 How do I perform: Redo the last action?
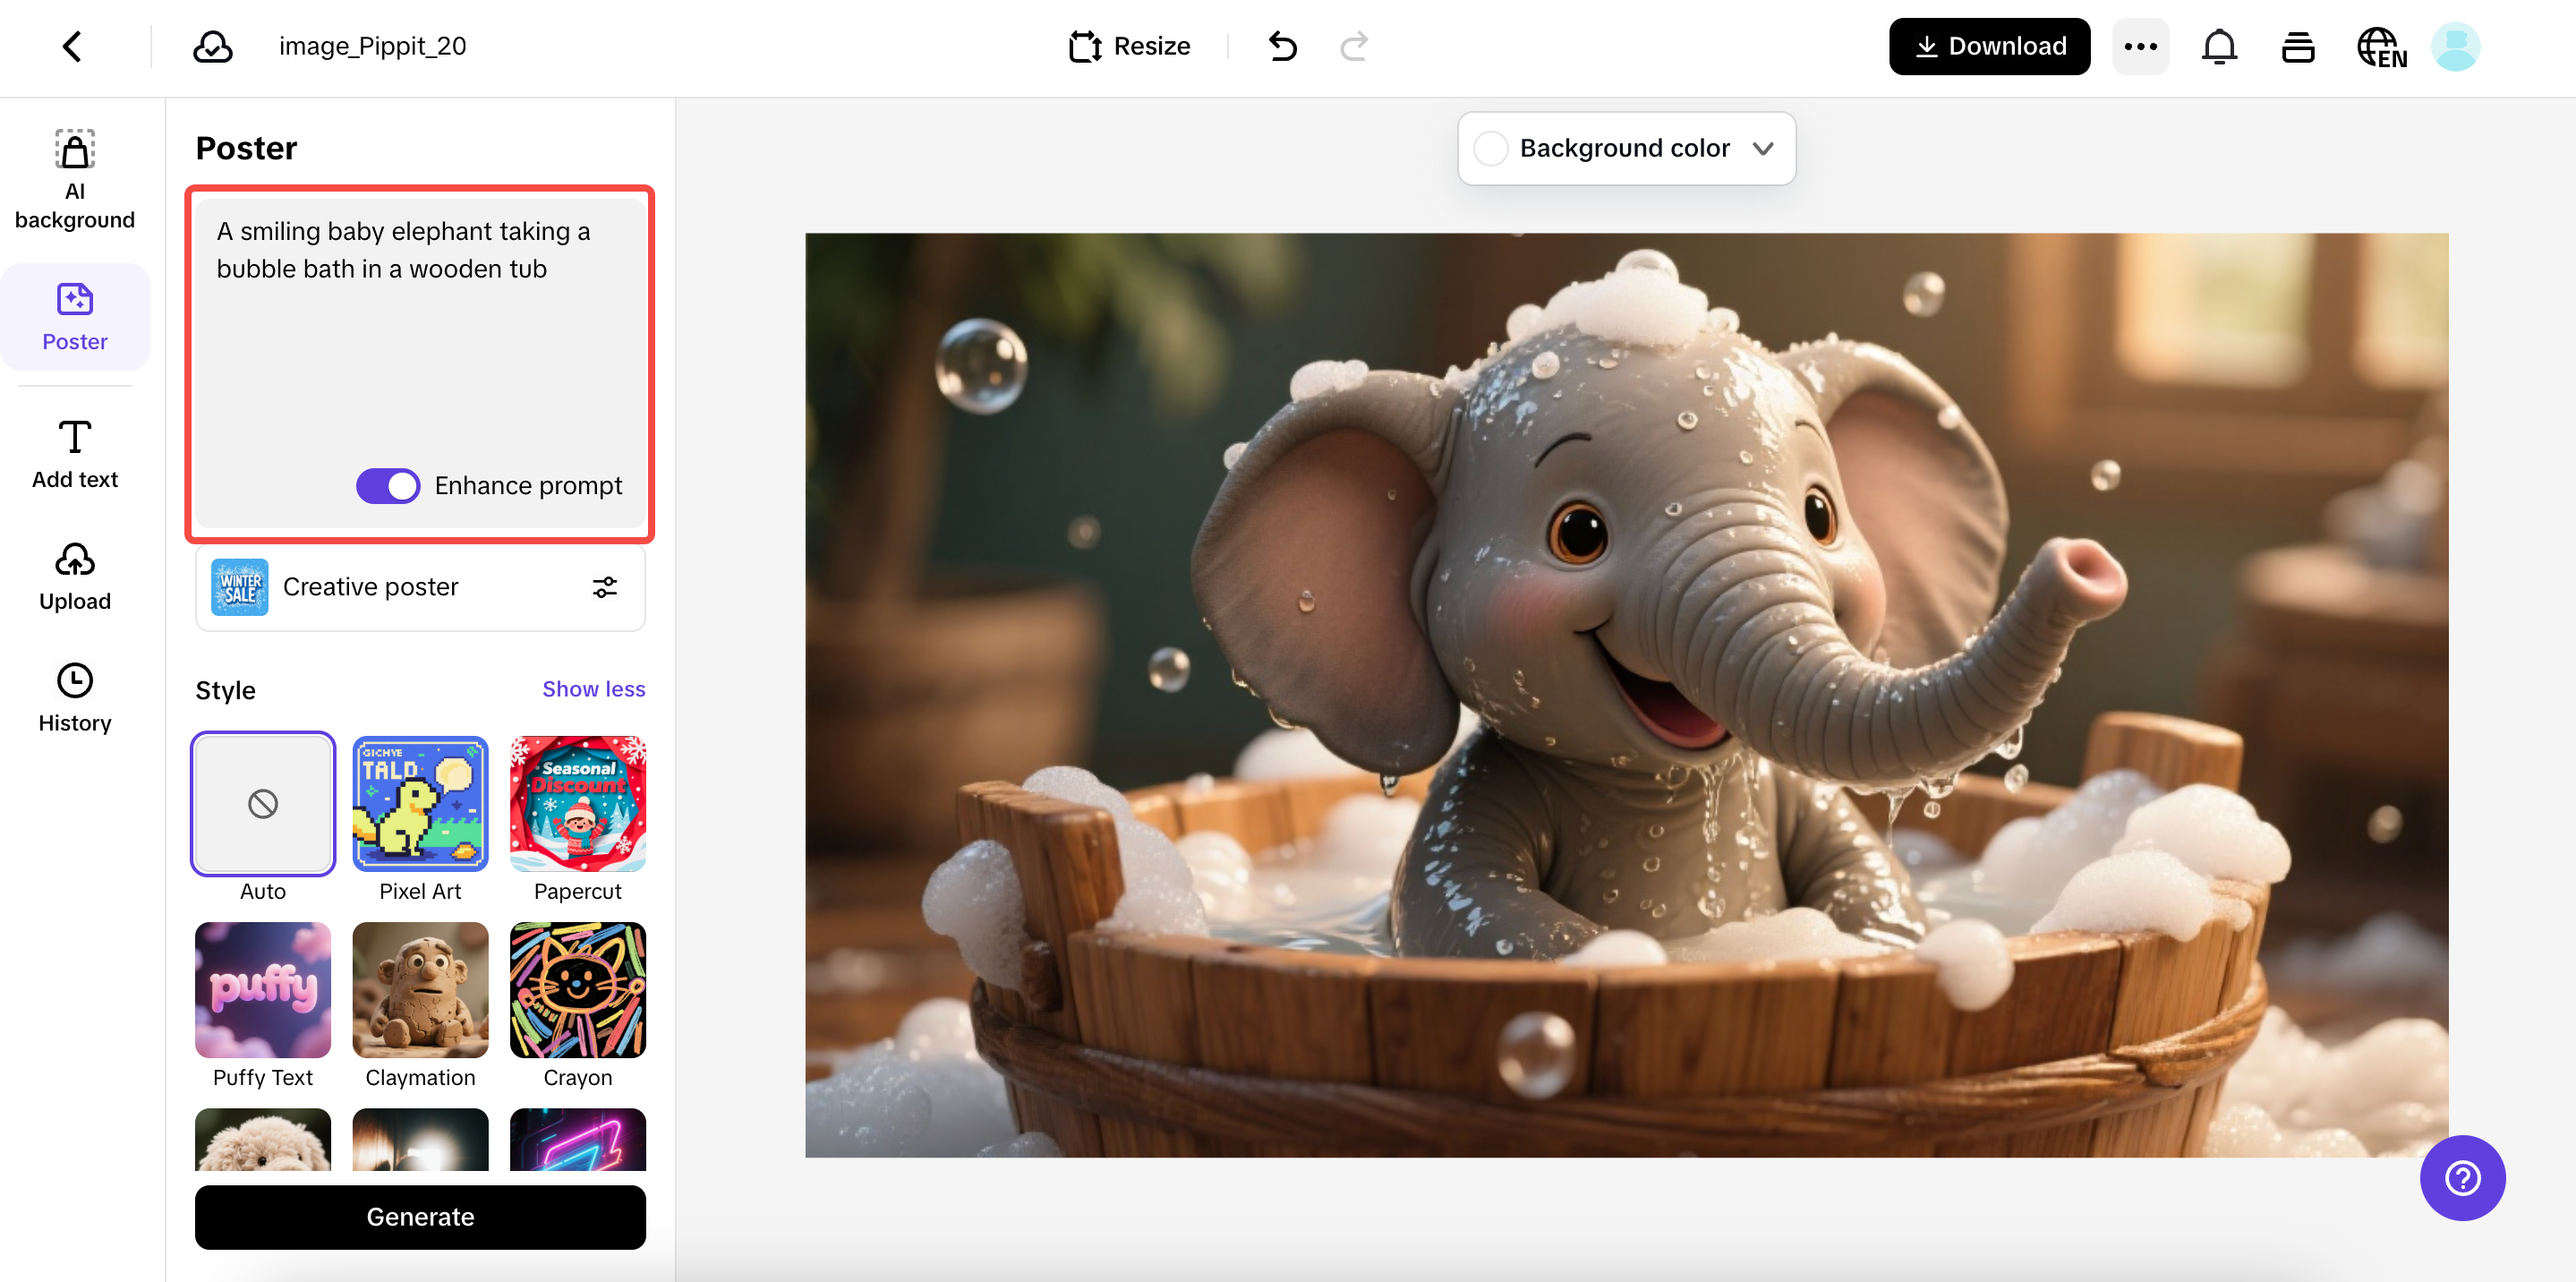tap(1354, 46)
